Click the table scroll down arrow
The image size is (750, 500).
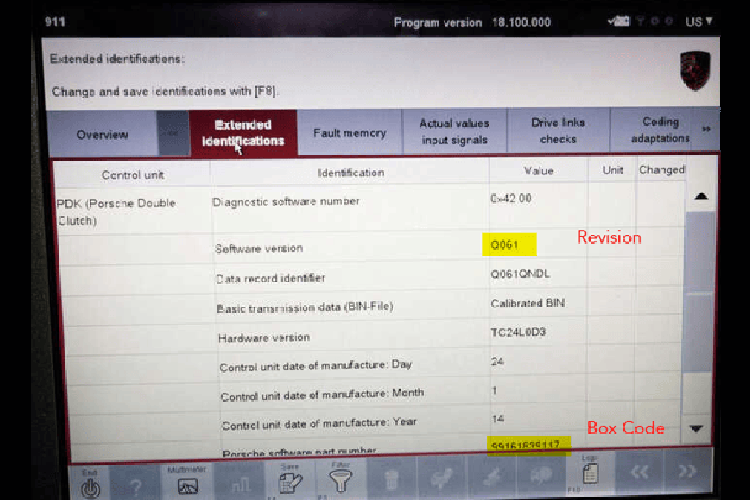coord(696,428)
